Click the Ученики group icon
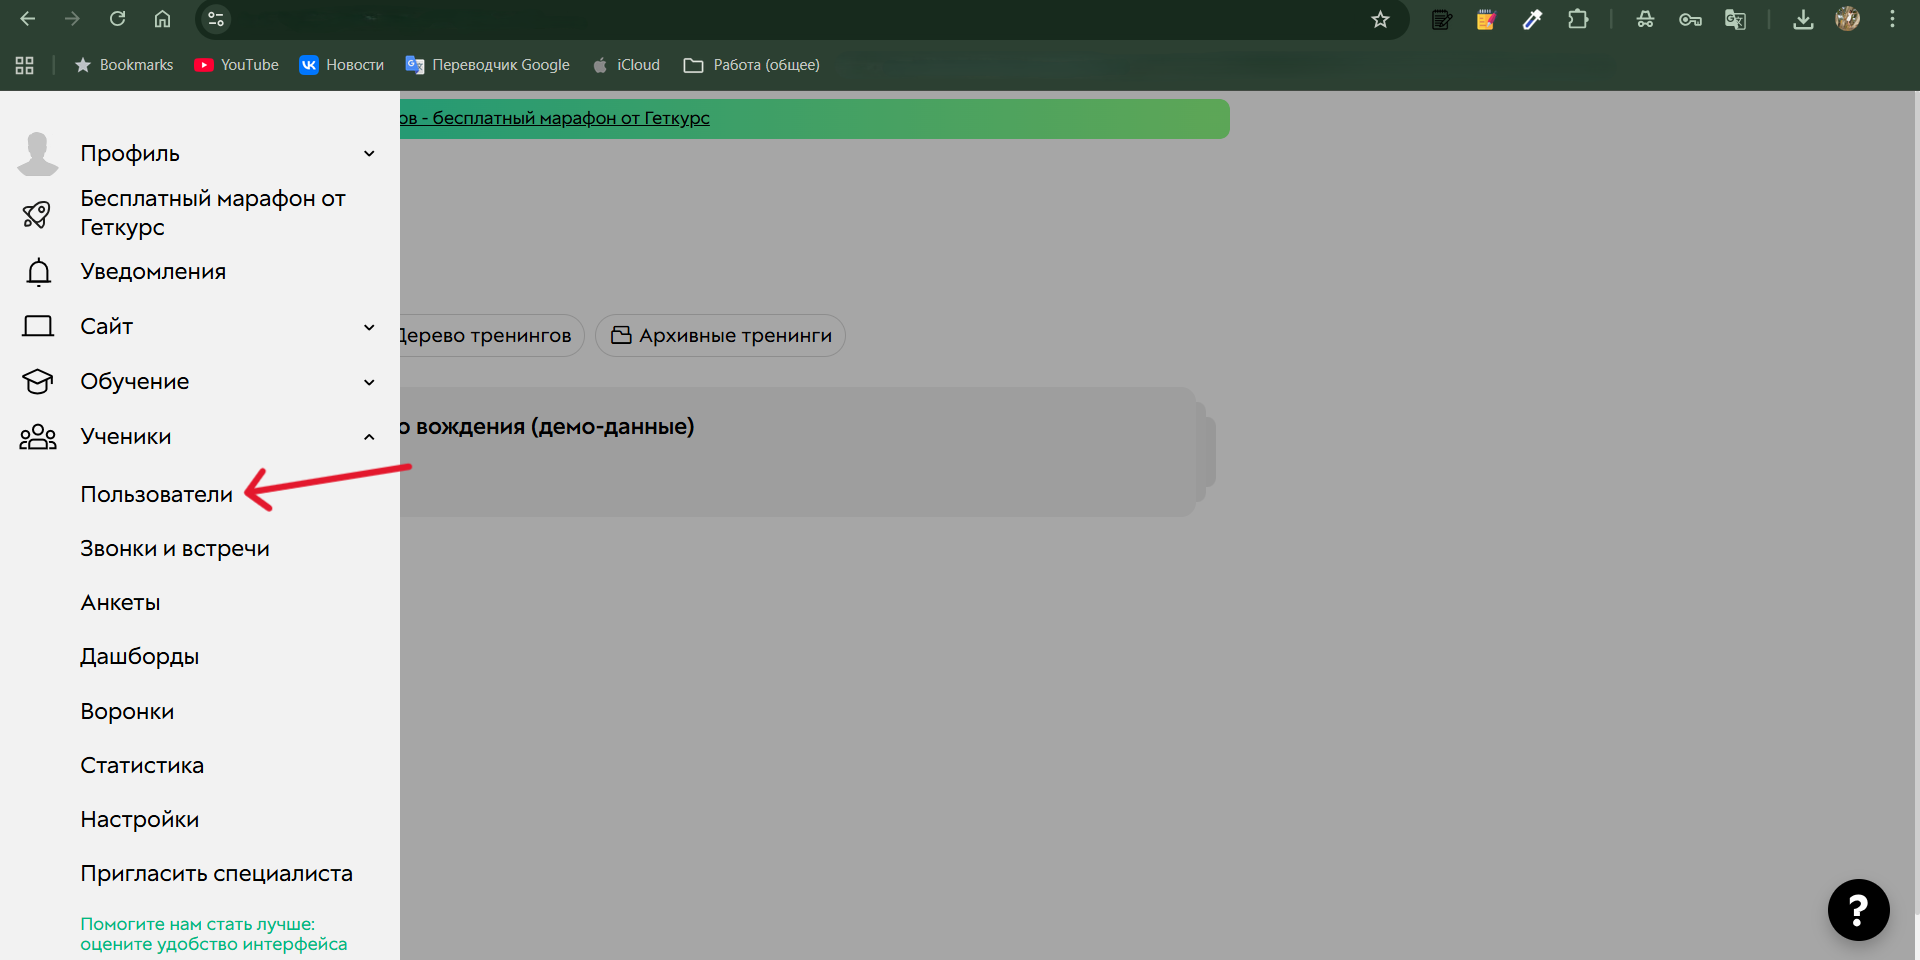Viewport: 1920px width, 960px height. (x=38, y=437)
